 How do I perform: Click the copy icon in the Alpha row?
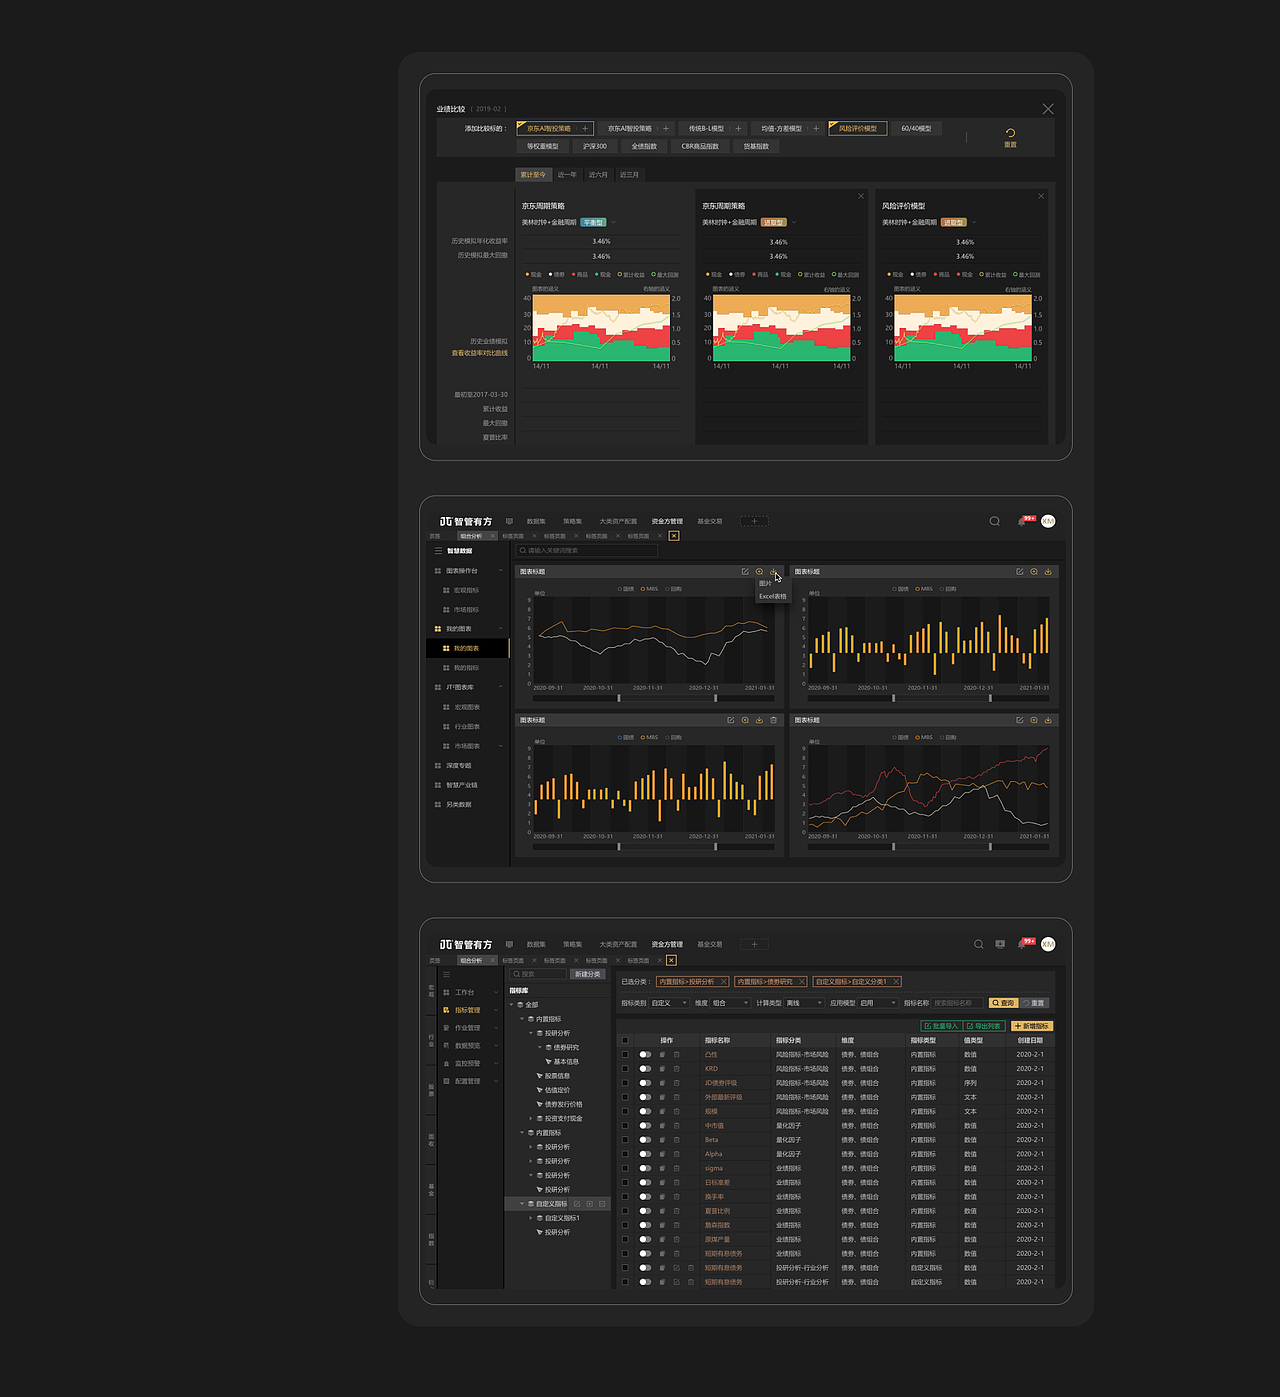point(662,1154)
